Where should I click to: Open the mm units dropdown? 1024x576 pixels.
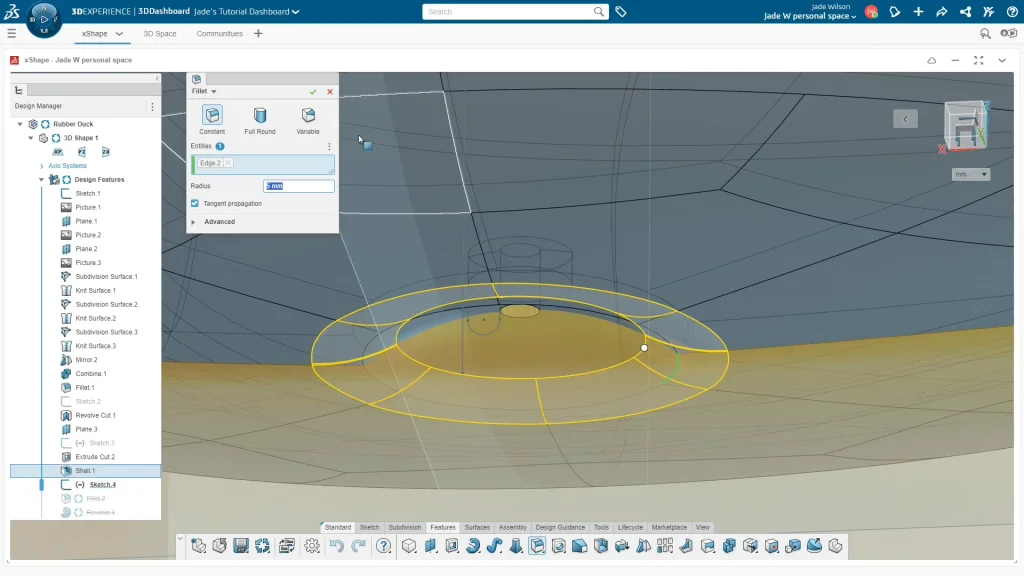[971, 174]
